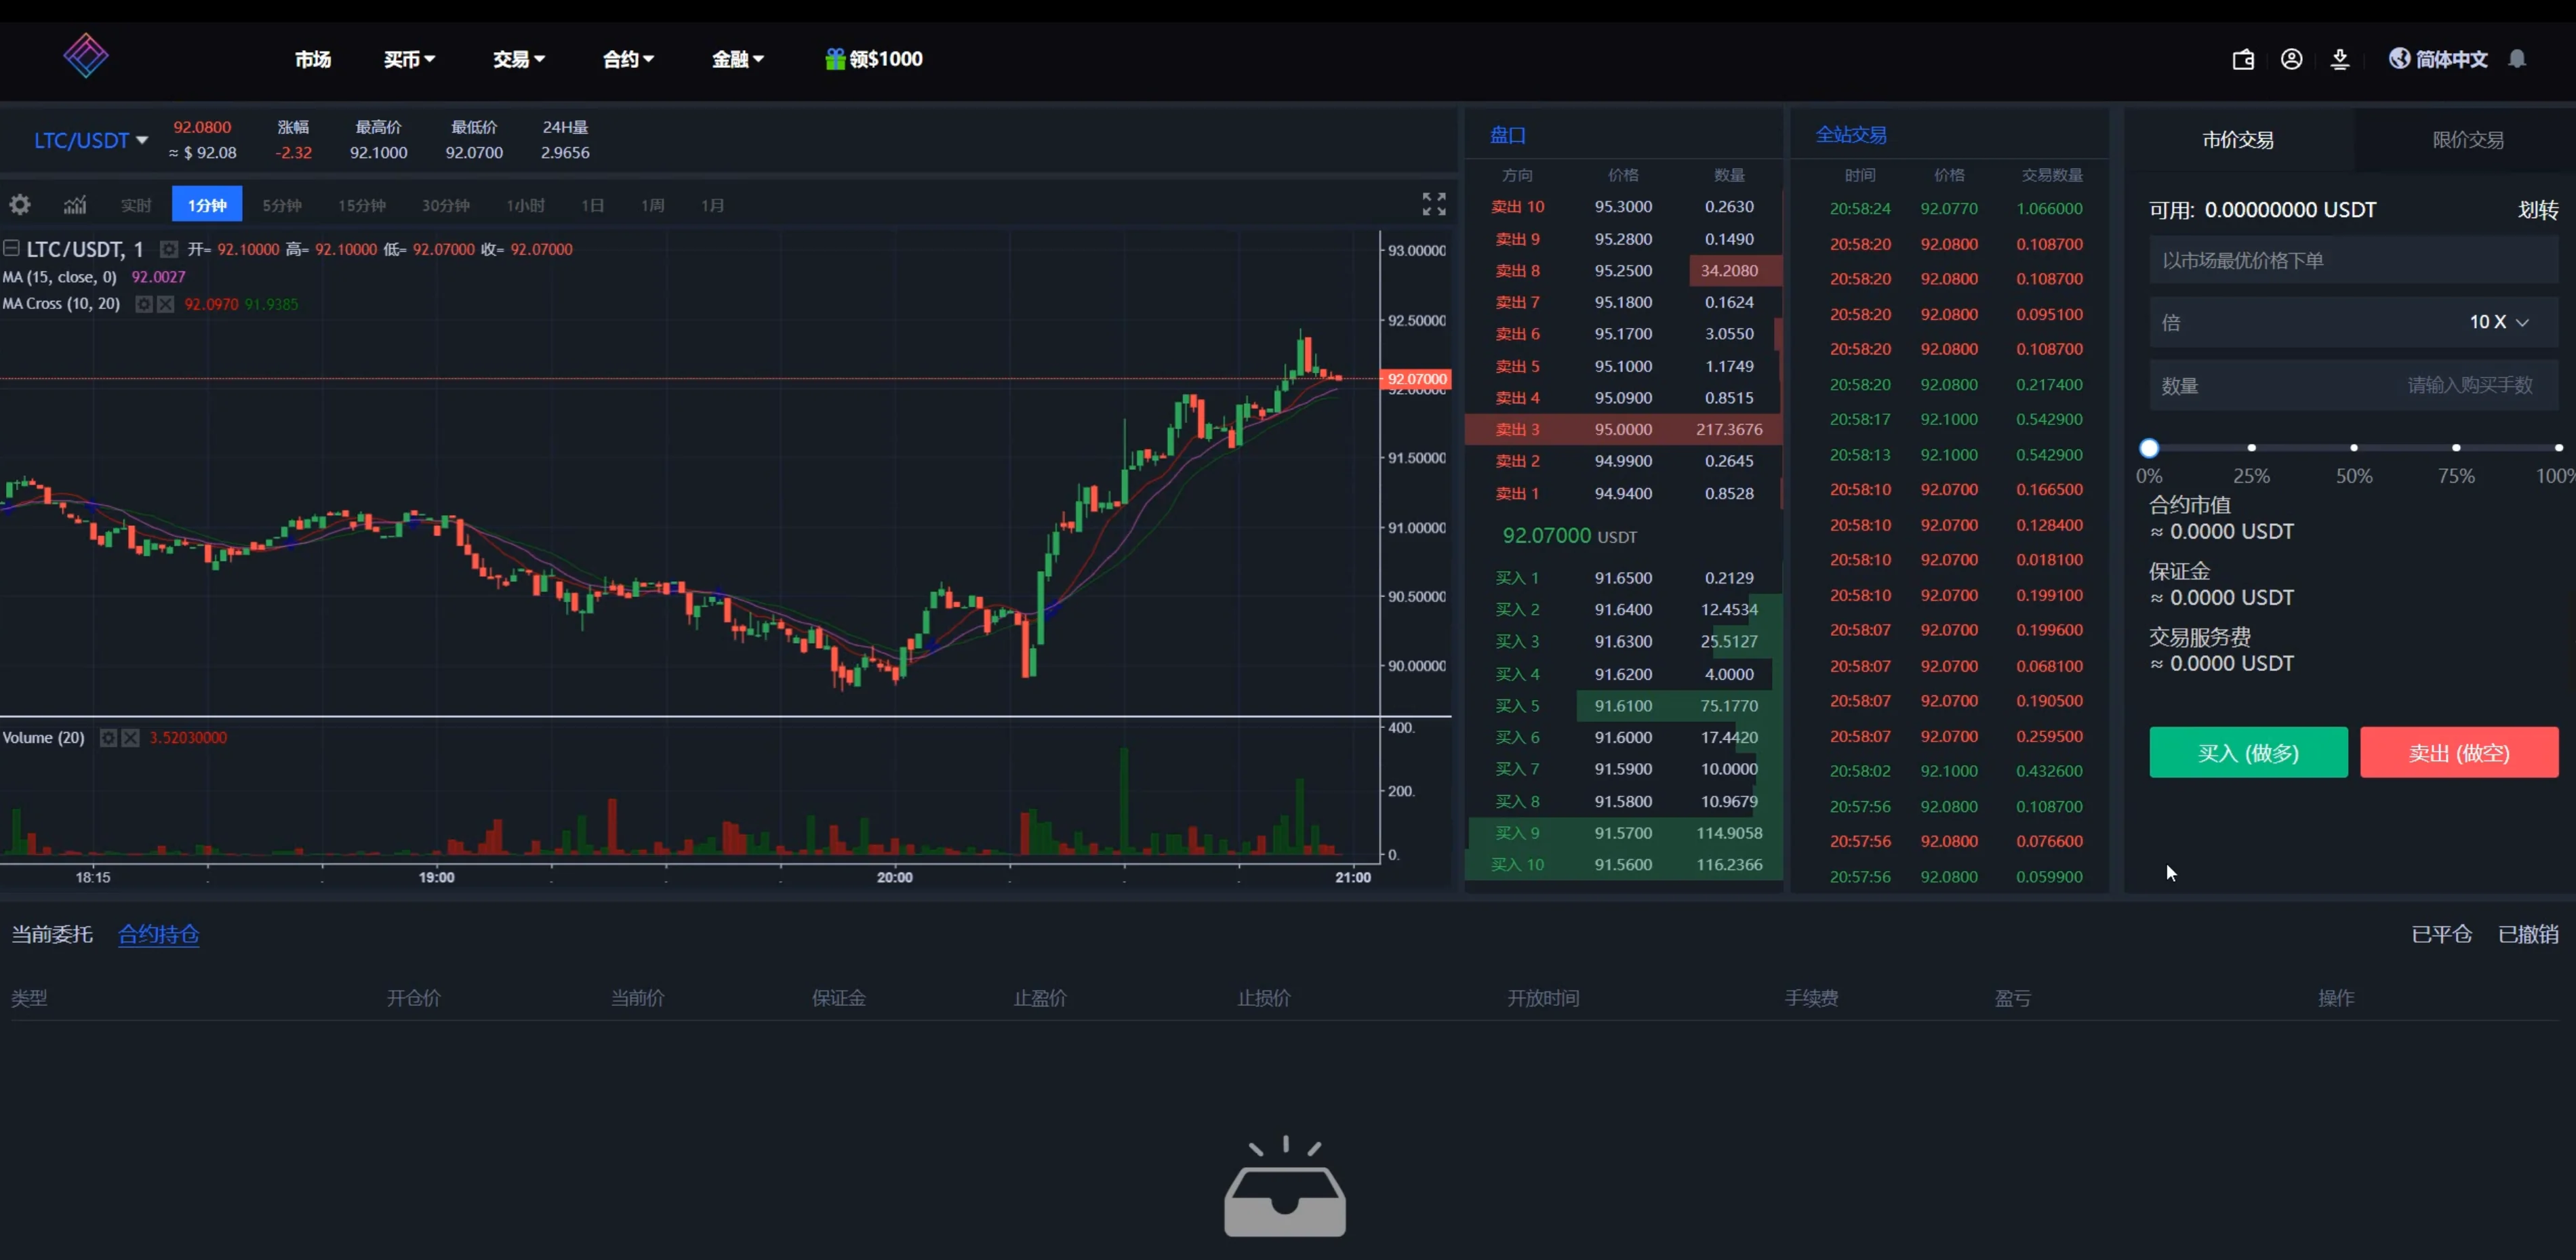Open the wallet icon in header

pos(2243,59)
